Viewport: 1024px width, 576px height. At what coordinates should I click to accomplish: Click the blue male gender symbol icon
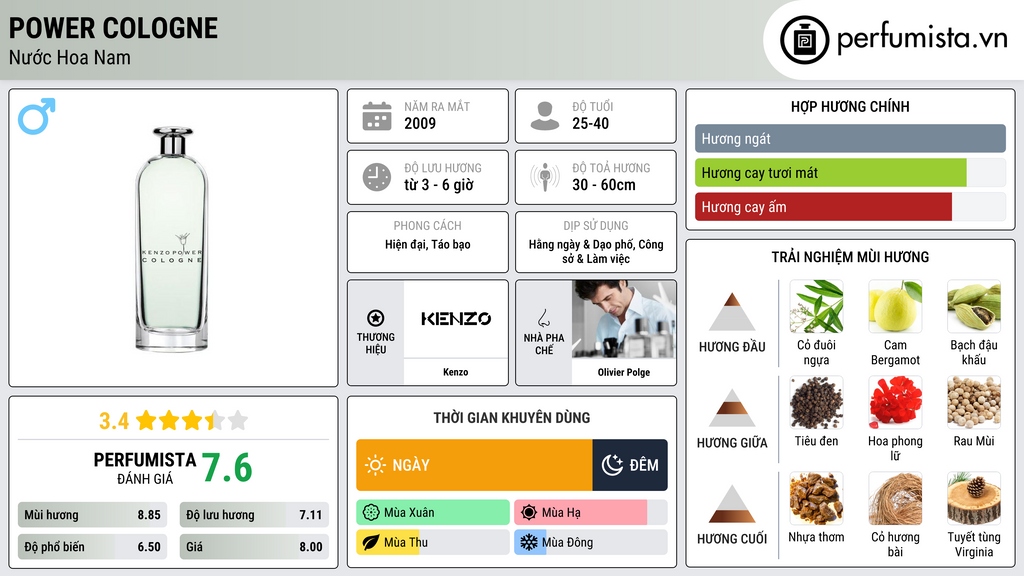37,116
